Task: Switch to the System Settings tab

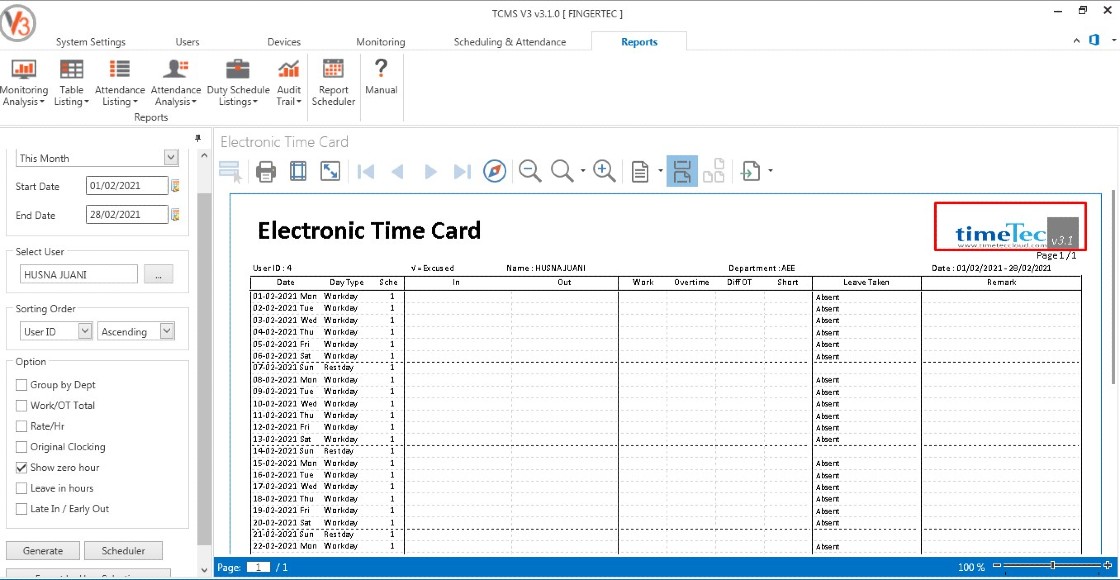Action: pyautogui.click(x=91, y=42)
